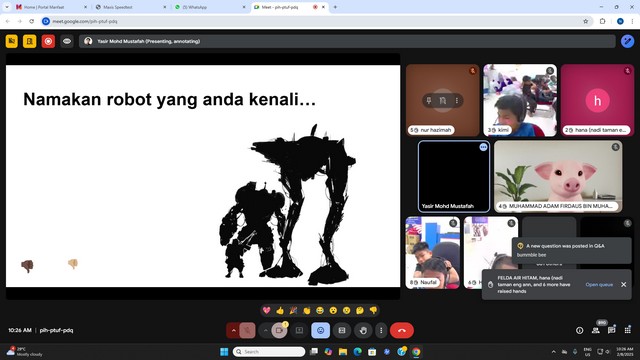Expand audio settings arrow beside microphone
640x360 pixels.
tap(233, 330)
